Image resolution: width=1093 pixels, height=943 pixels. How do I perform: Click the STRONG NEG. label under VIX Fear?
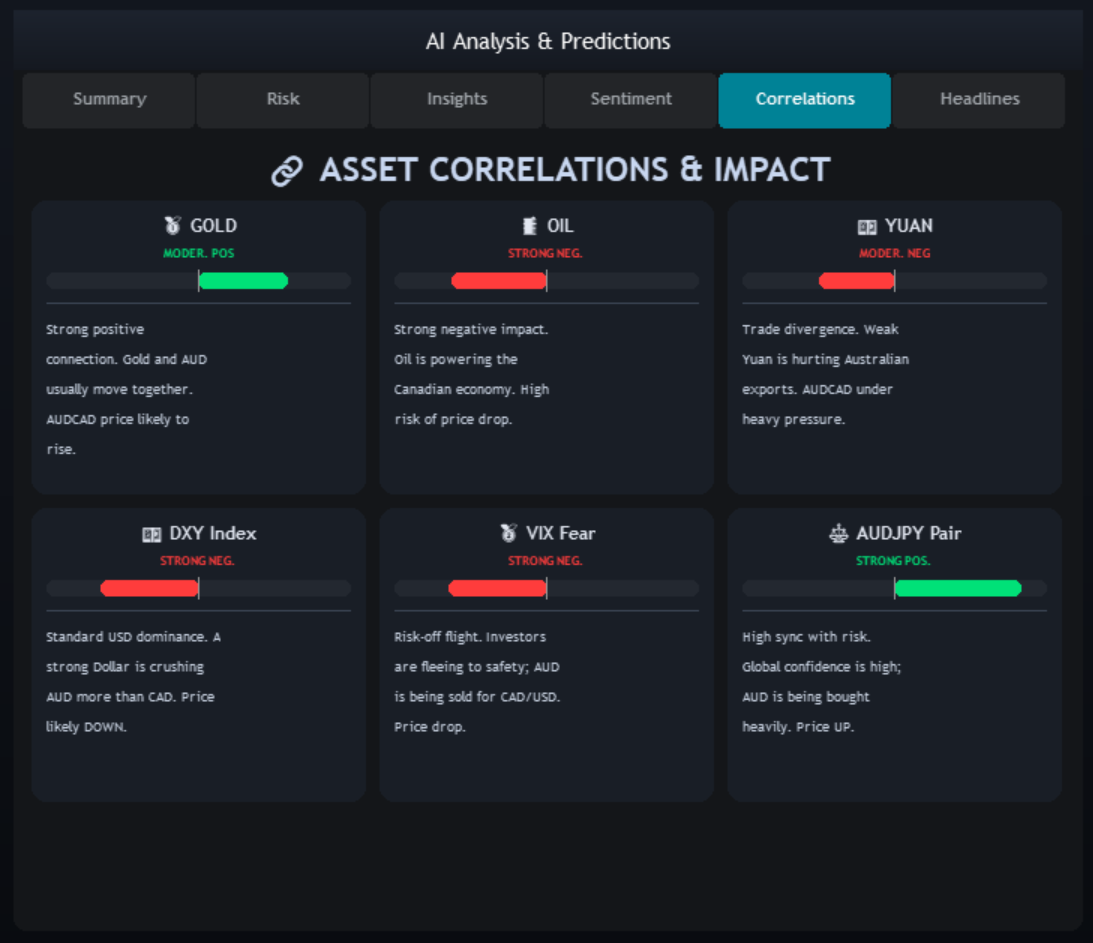pyautogui.click(x=545, y=561)
